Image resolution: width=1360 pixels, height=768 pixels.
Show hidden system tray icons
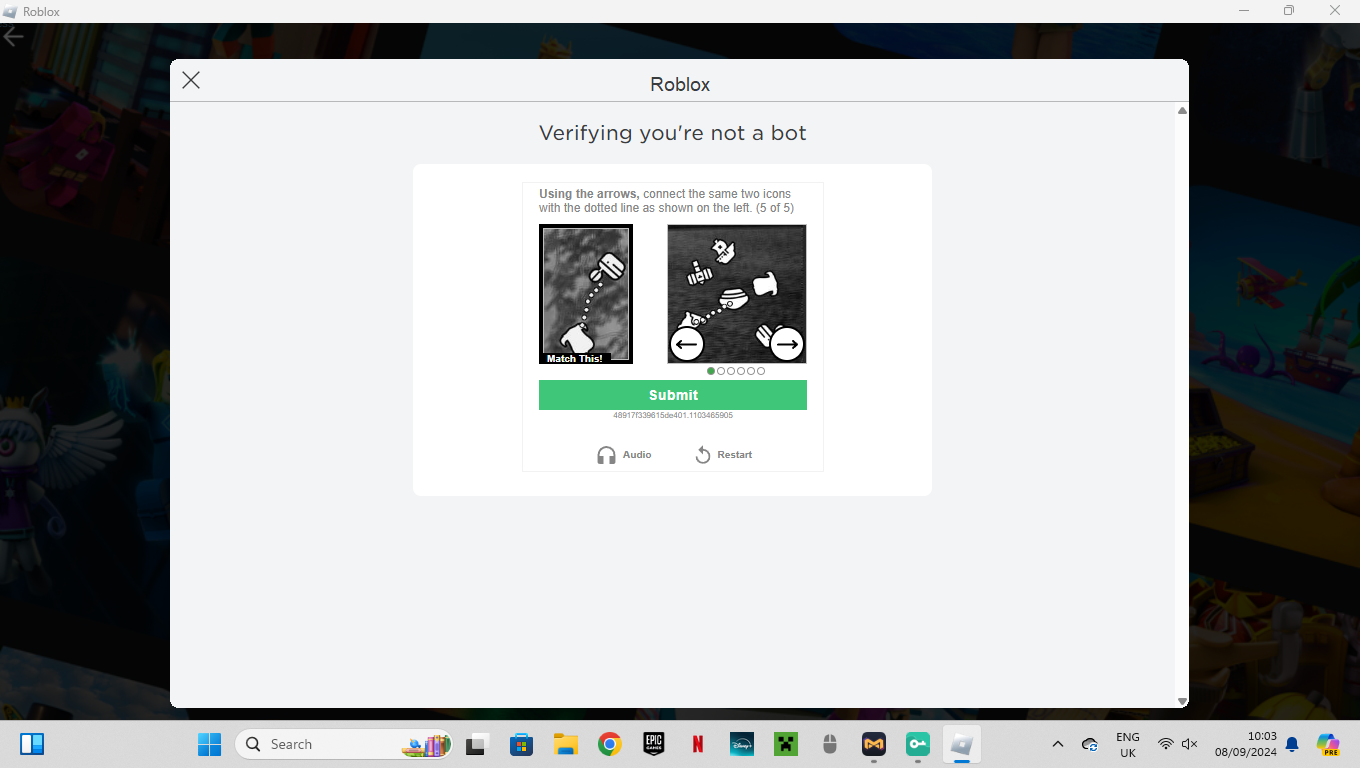(x=1057, y=744)
